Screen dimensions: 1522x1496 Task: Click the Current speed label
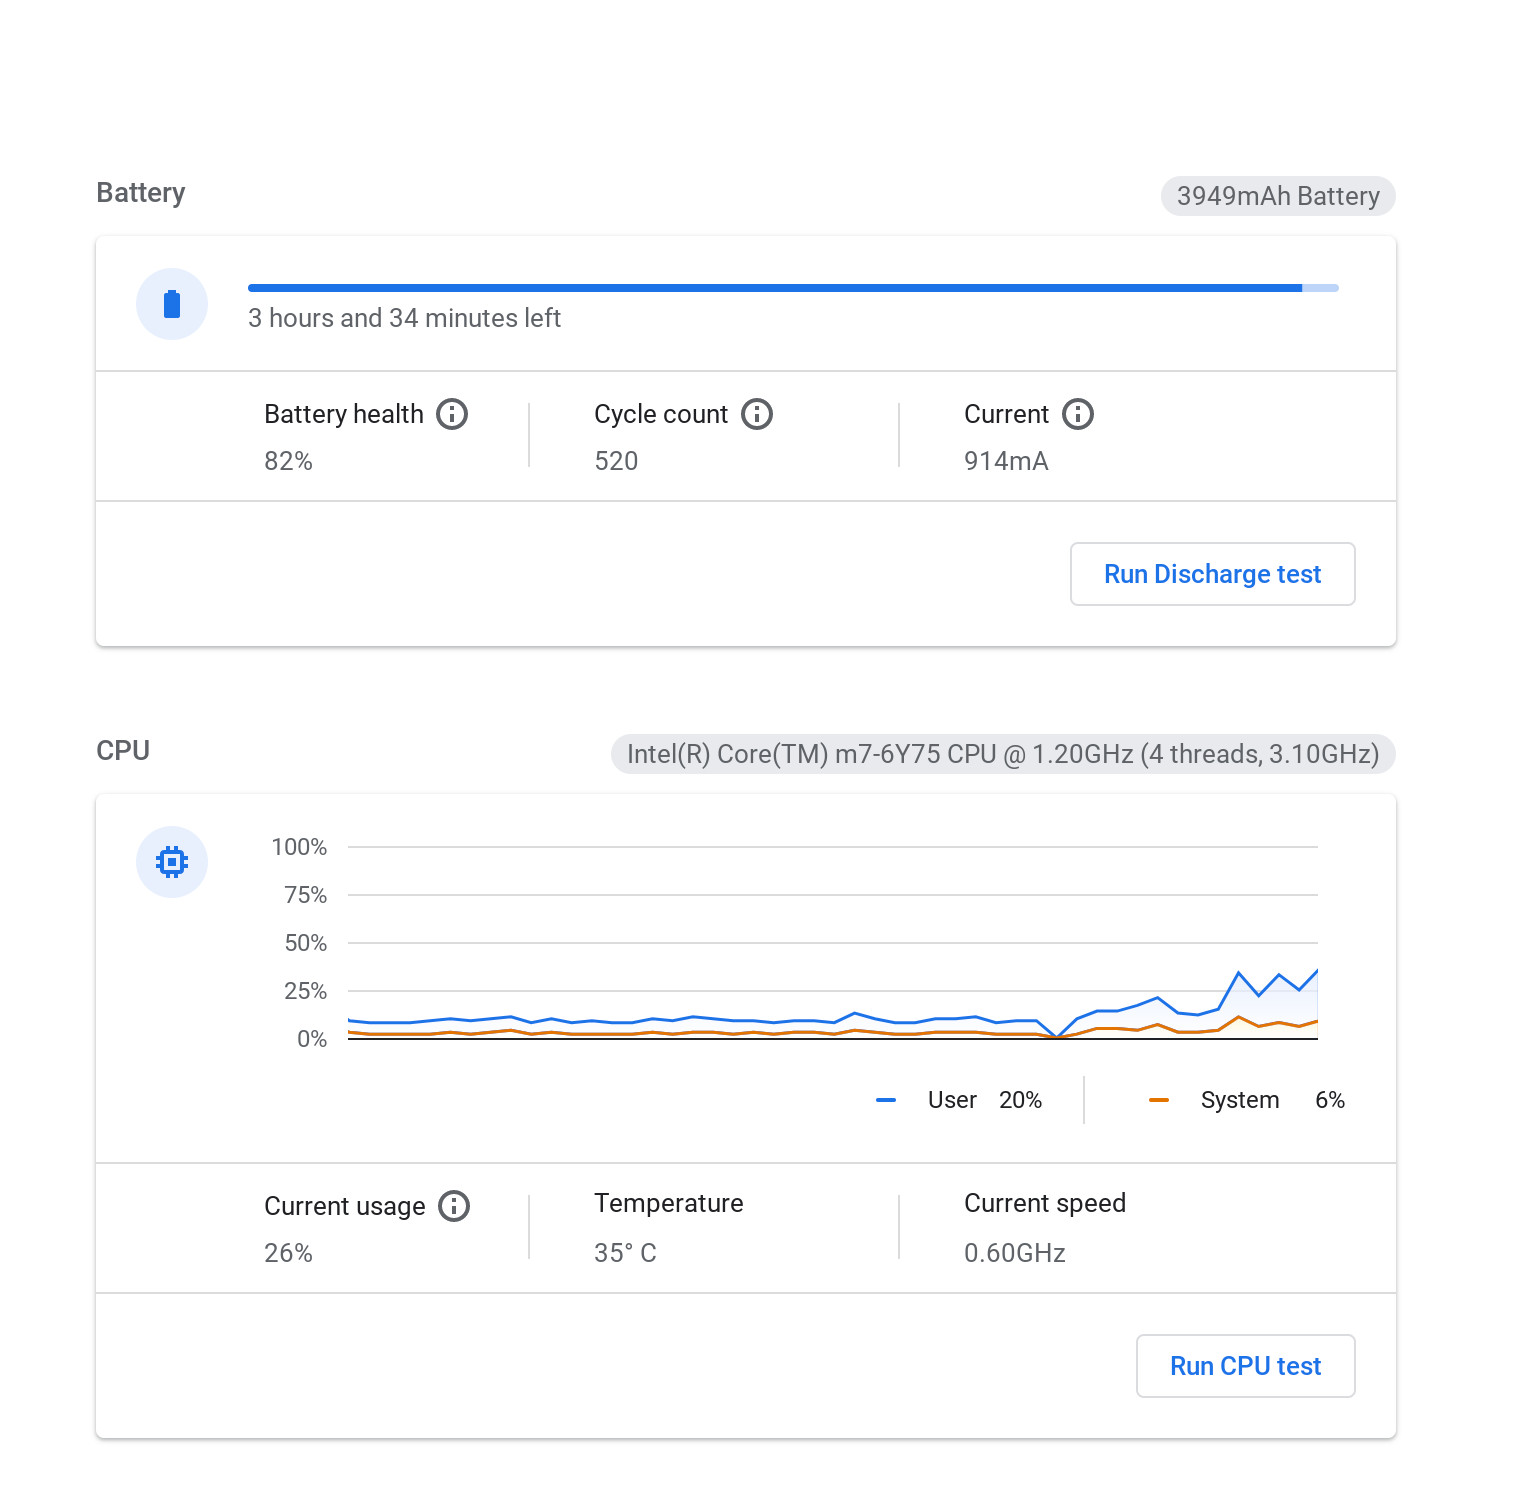1045,1203
